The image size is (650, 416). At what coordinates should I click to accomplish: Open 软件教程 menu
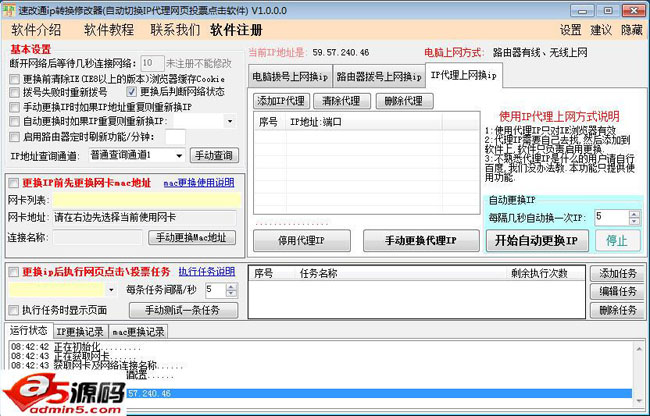(109, 30)
